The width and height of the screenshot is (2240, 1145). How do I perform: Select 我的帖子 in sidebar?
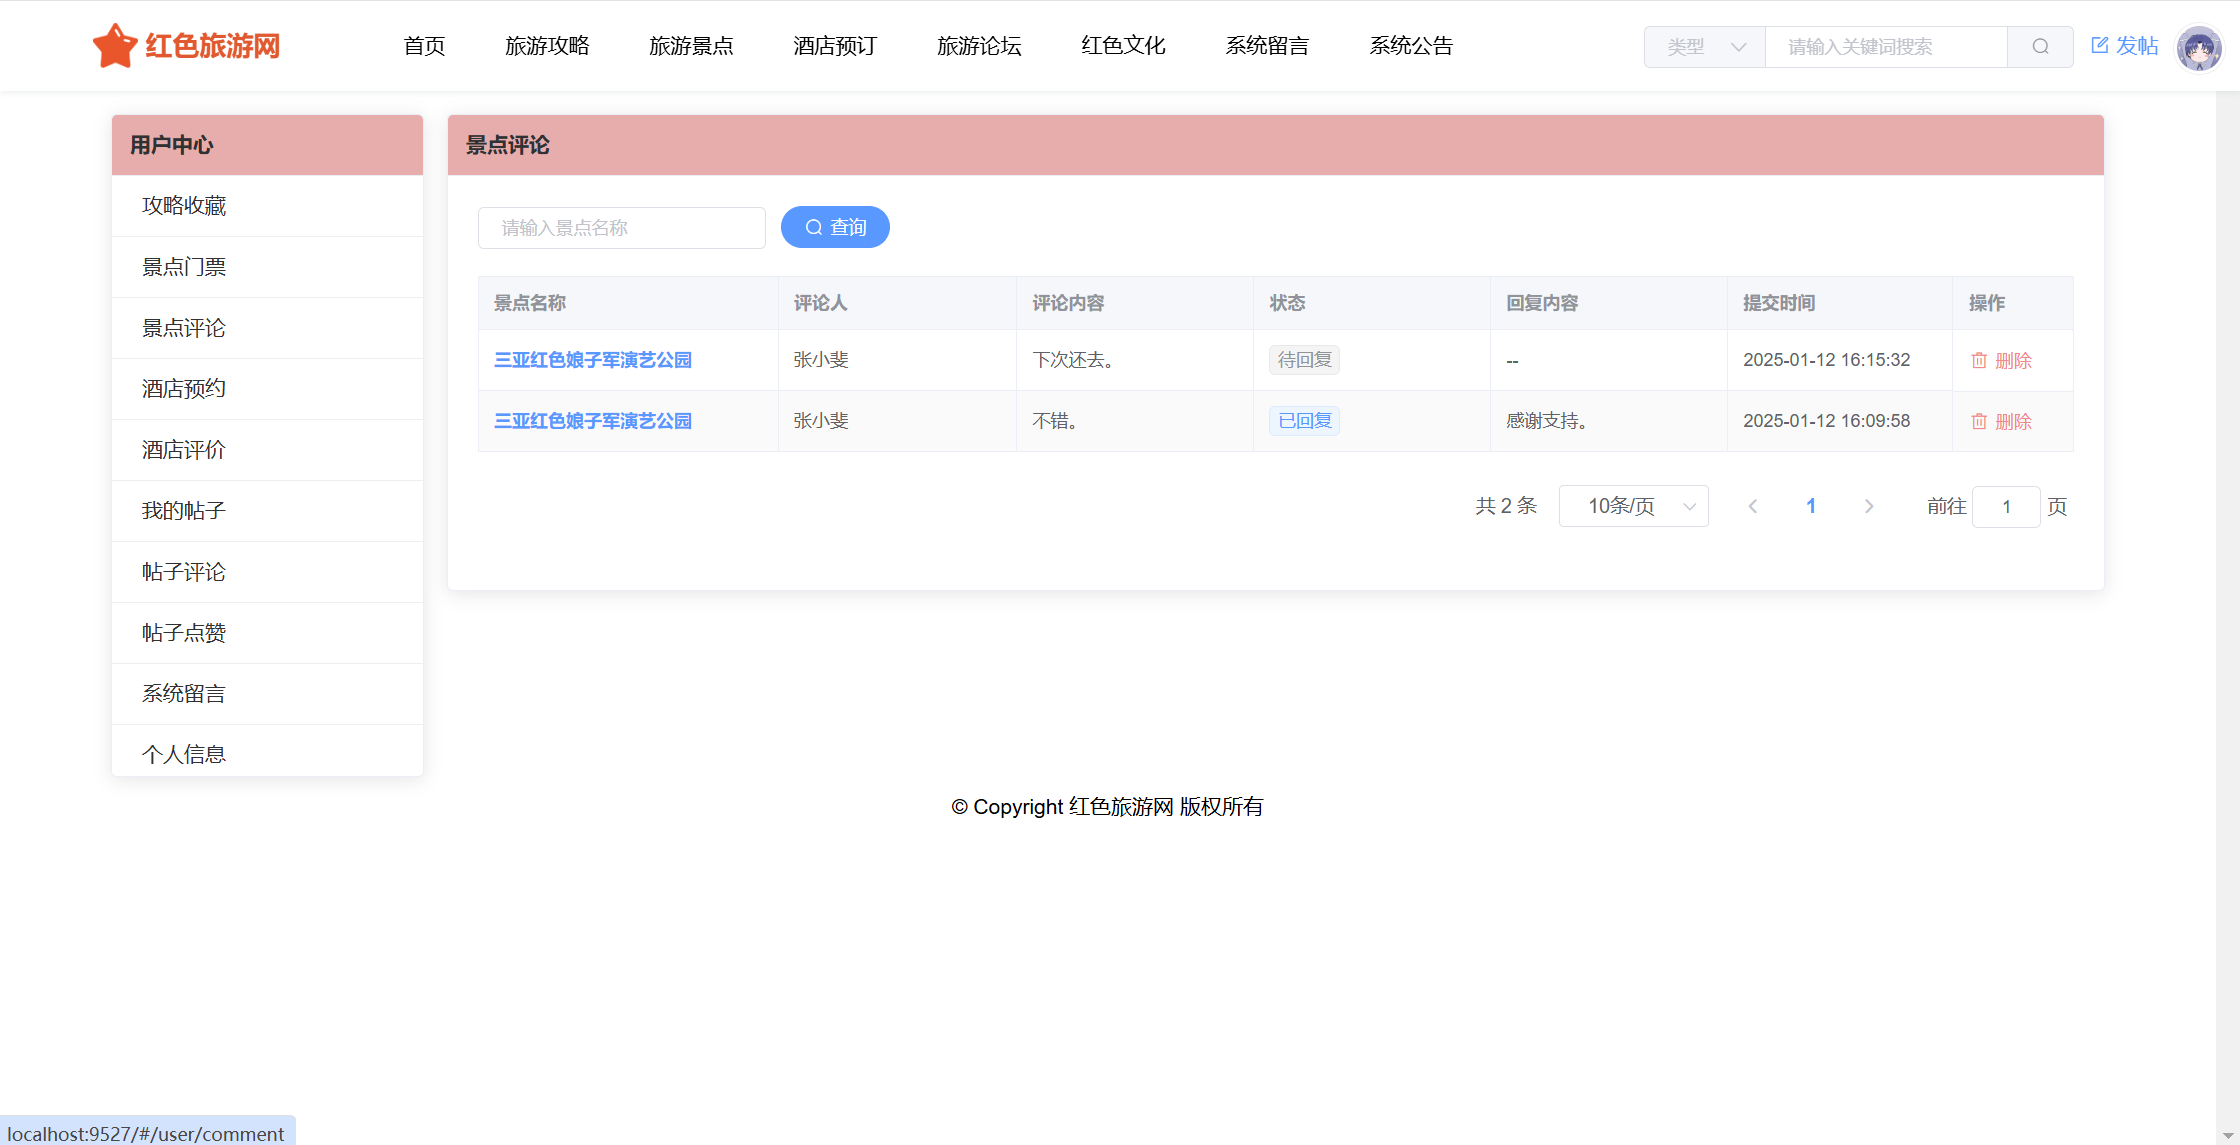point(184,511)
